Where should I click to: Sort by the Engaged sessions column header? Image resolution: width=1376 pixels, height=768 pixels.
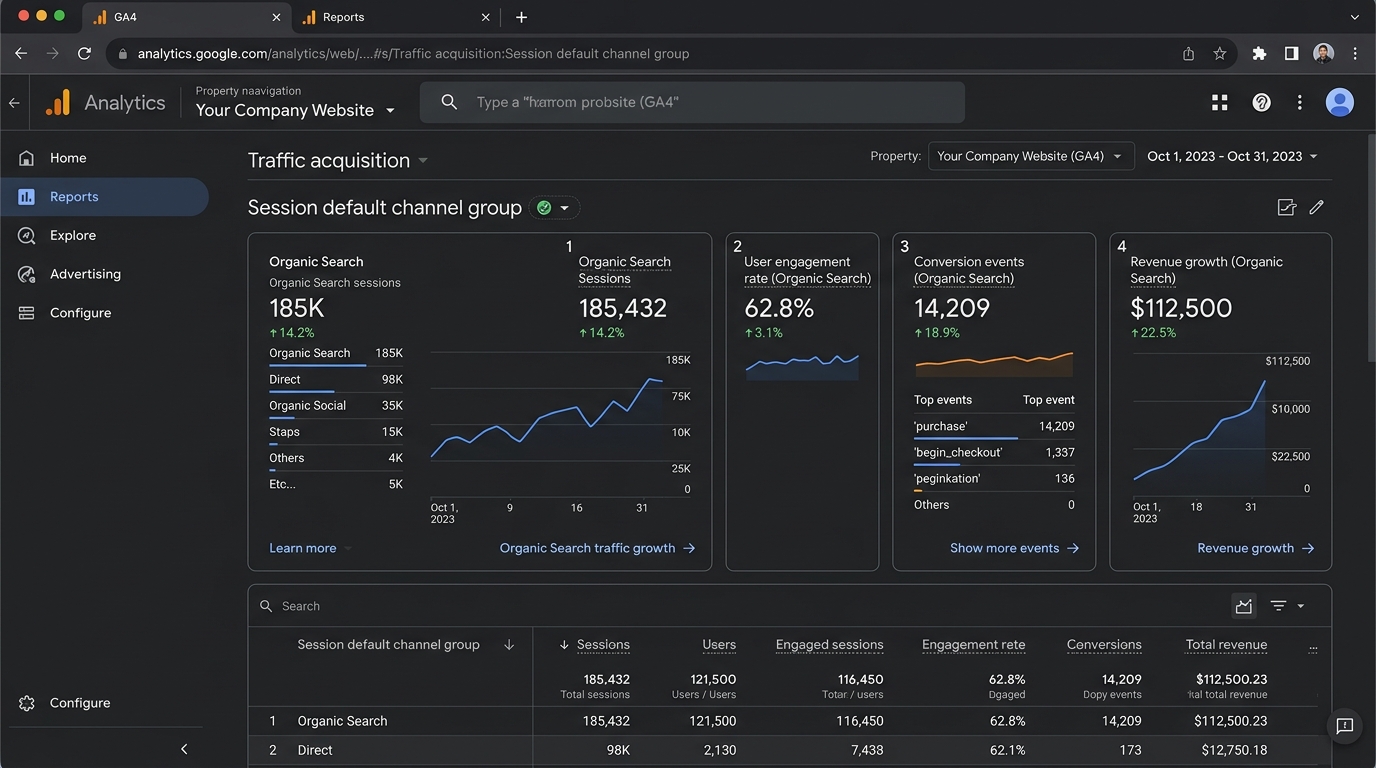(829, 645)
